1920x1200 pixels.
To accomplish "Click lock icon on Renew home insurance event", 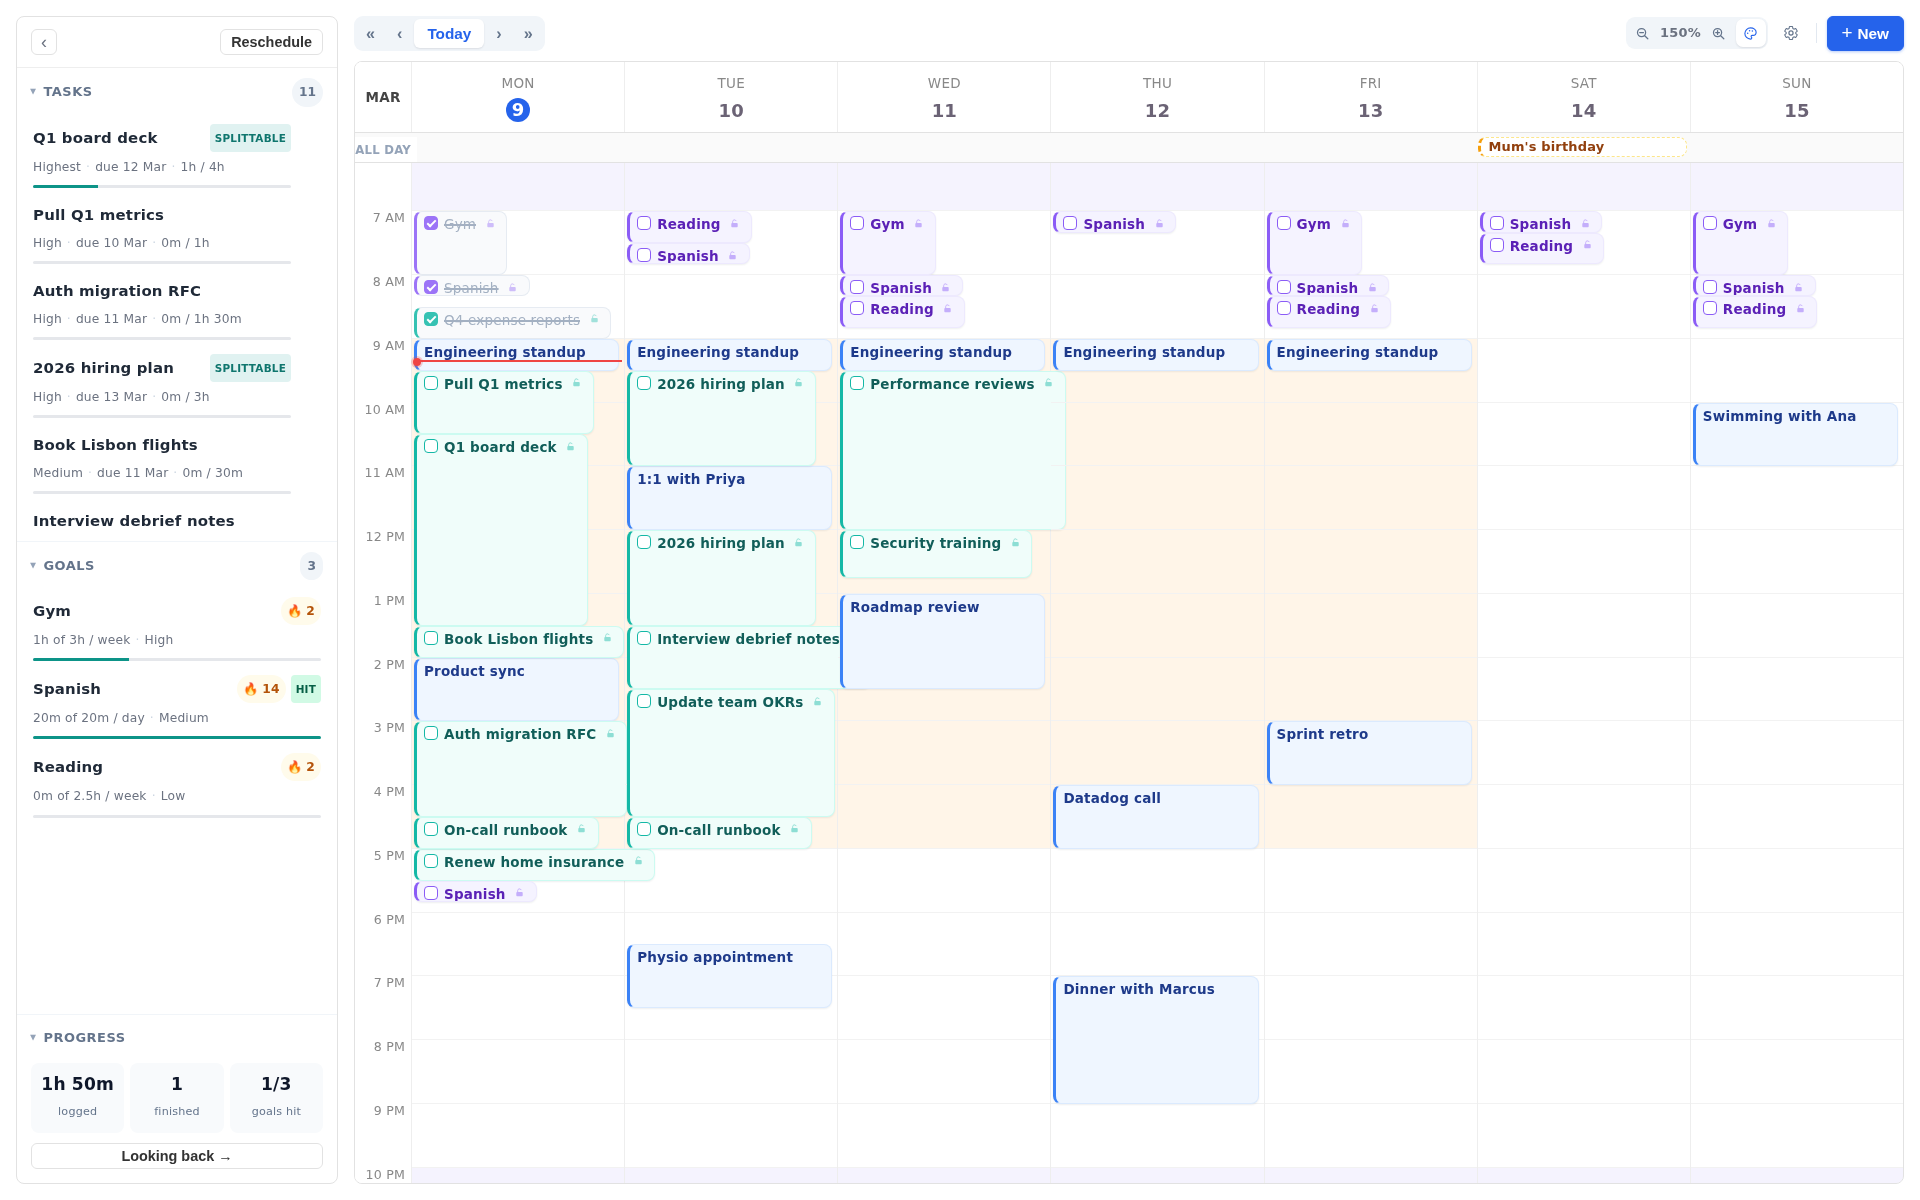I will pyautogui.click(x=638, y=862).
